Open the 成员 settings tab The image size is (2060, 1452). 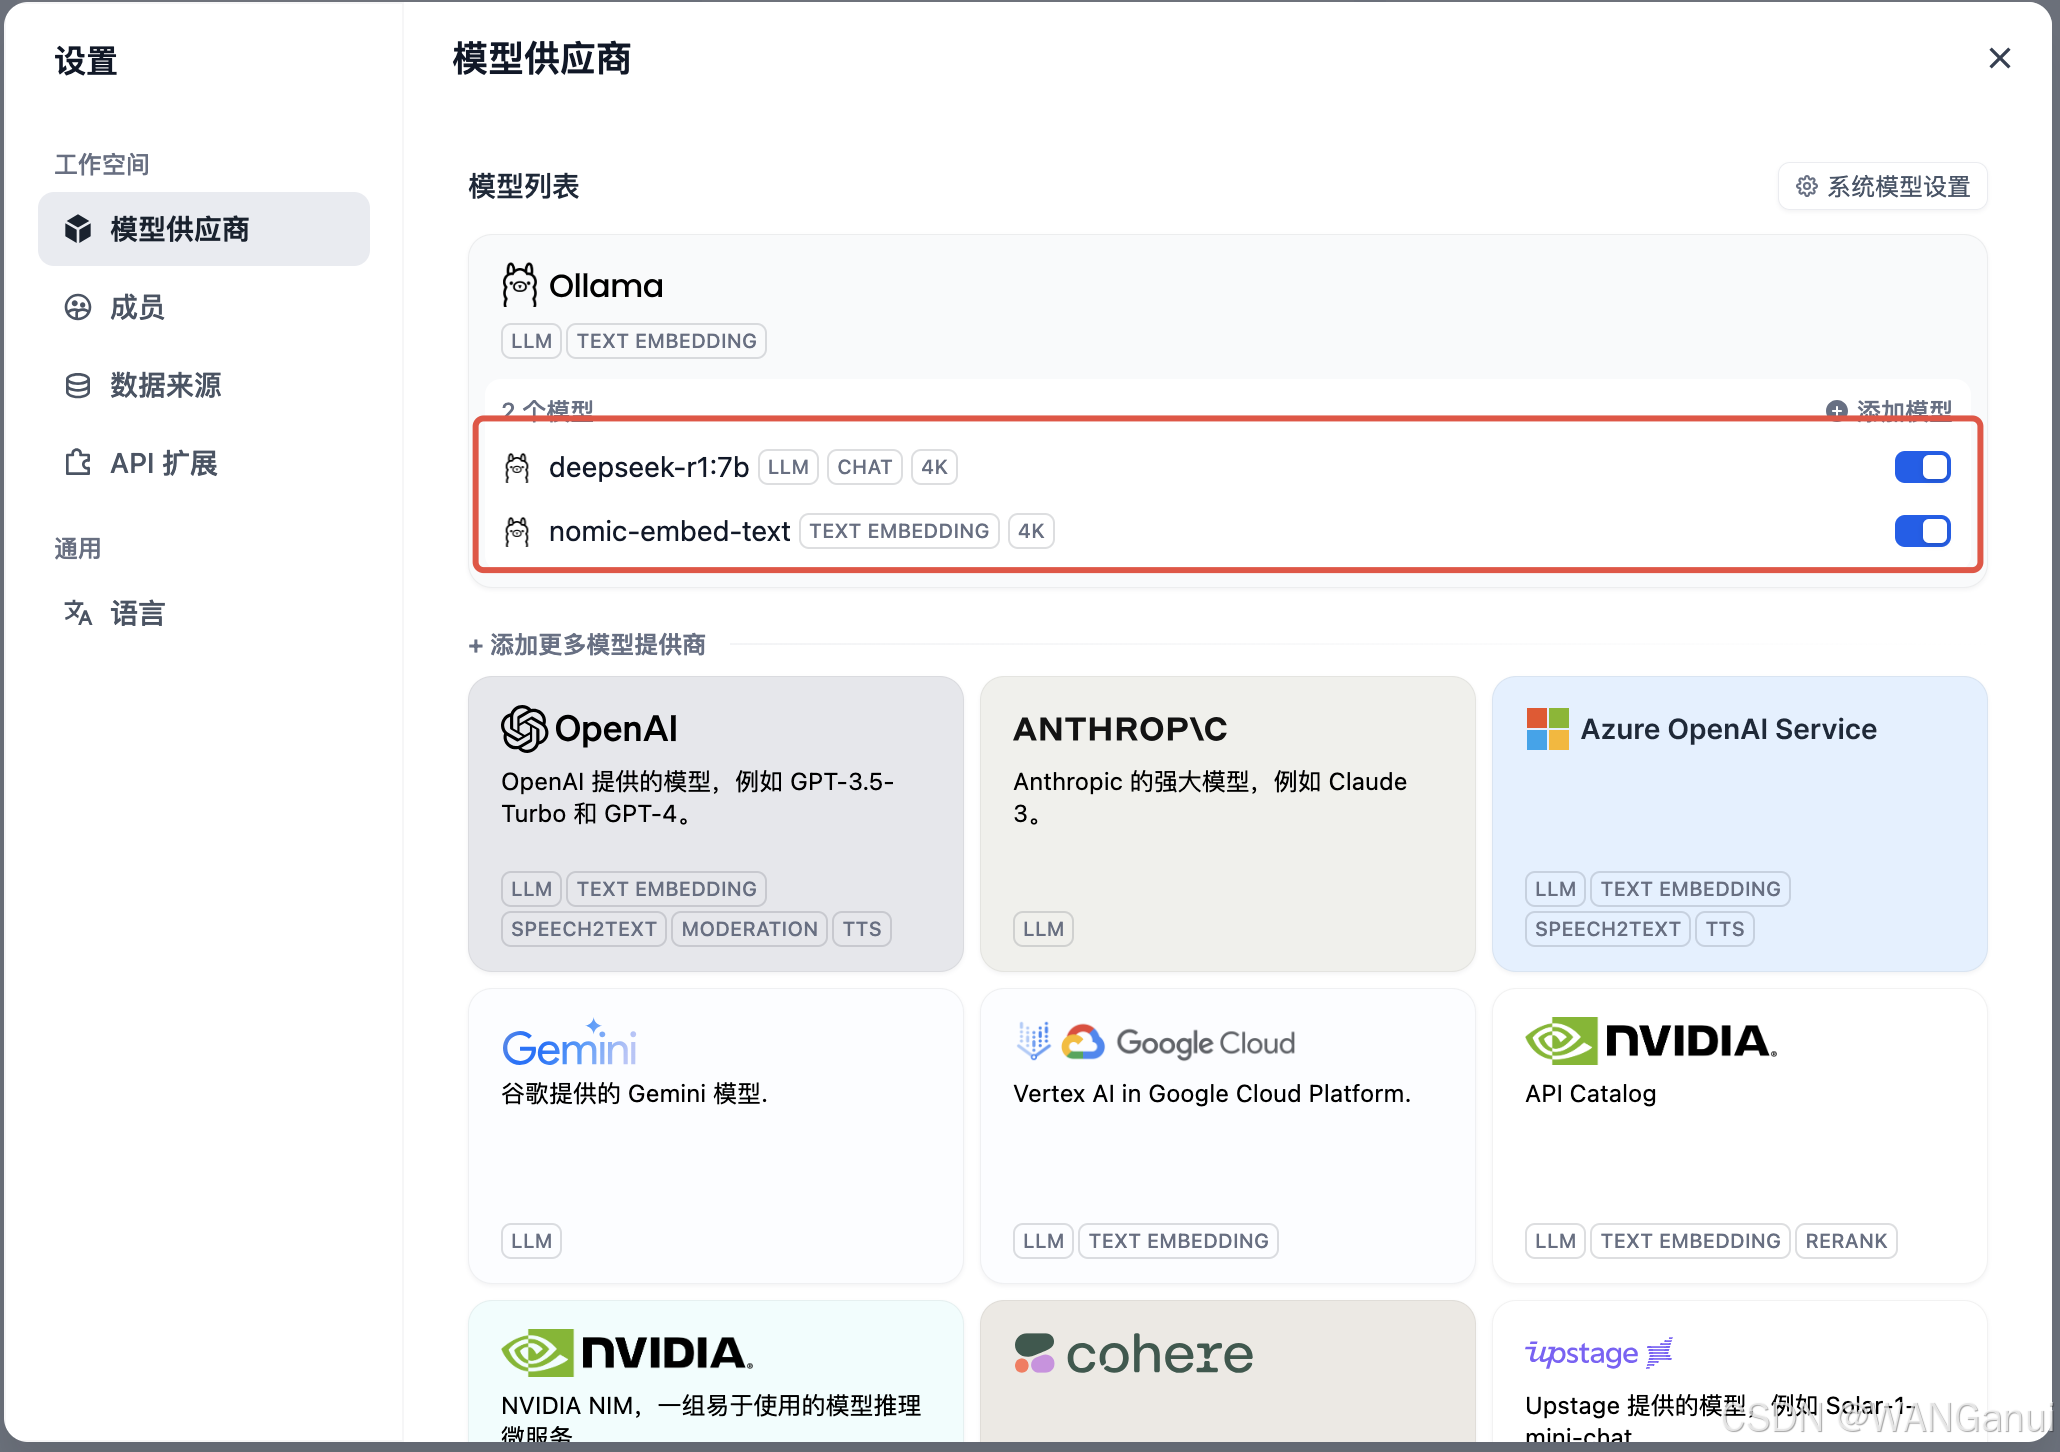pyautogui.click(x=137, y=307)
